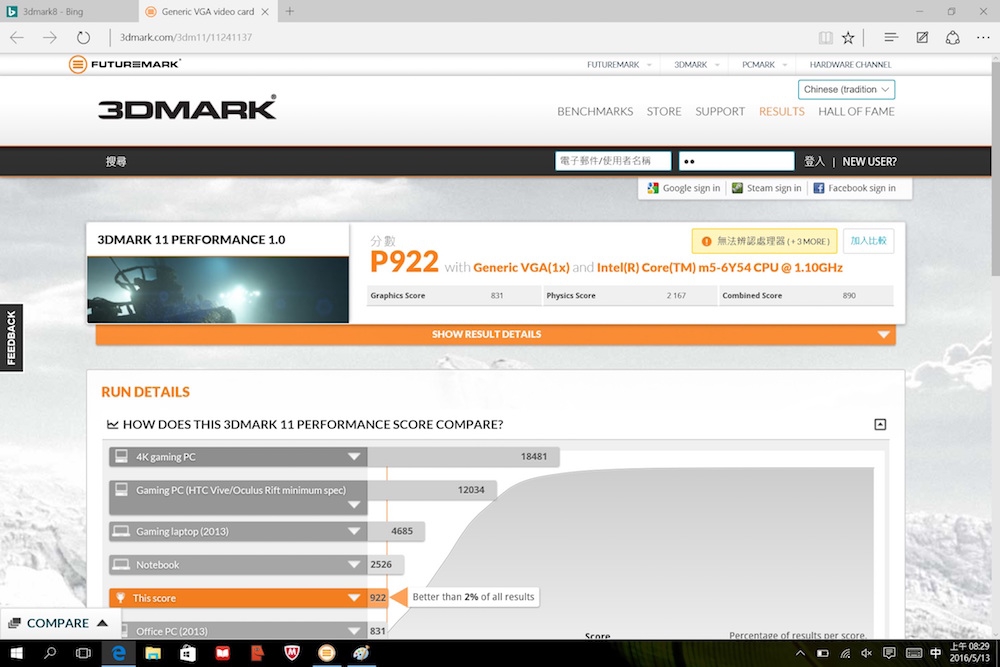Click the Google sign in button
This screenshot has height=667, width=1000.
point(683,188)
